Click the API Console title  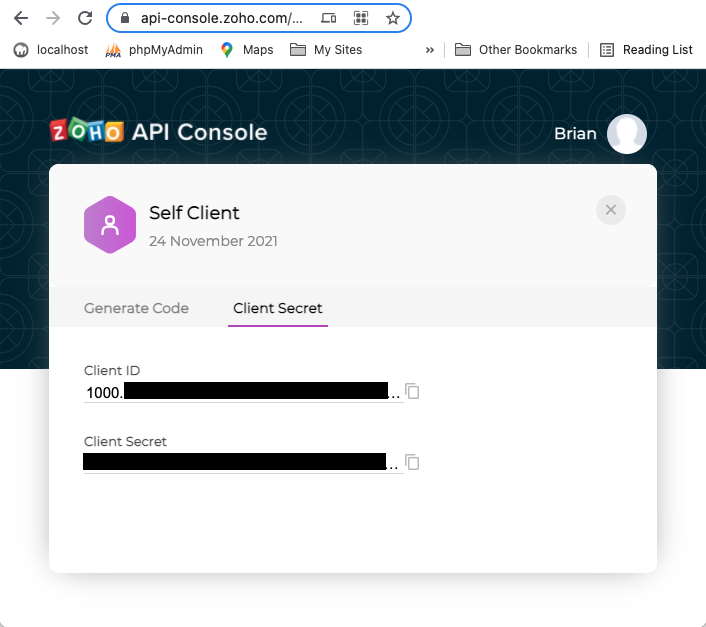(199, 132)
